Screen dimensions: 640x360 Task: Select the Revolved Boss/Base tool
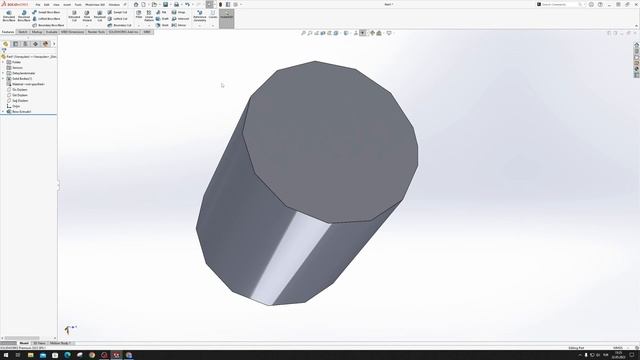coord(24,16)
